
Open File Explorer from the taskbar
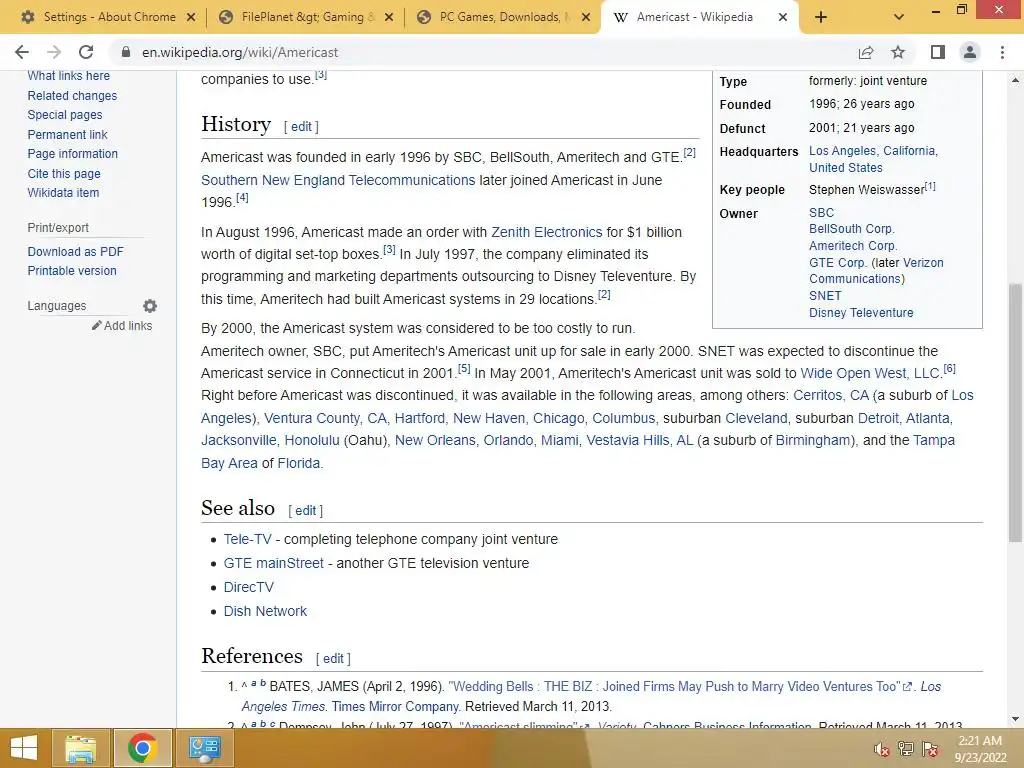click(80, 748)
